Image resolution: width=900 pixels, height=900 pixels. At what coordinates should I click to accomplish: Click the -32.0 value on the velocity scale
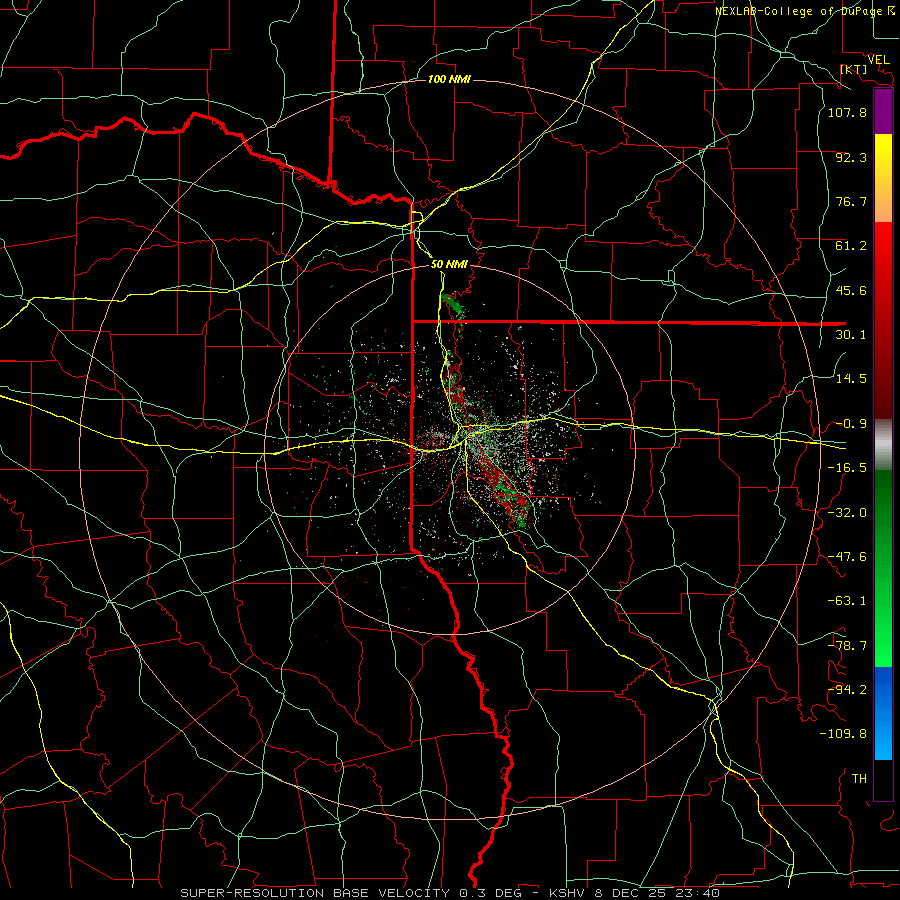(847, 513)
